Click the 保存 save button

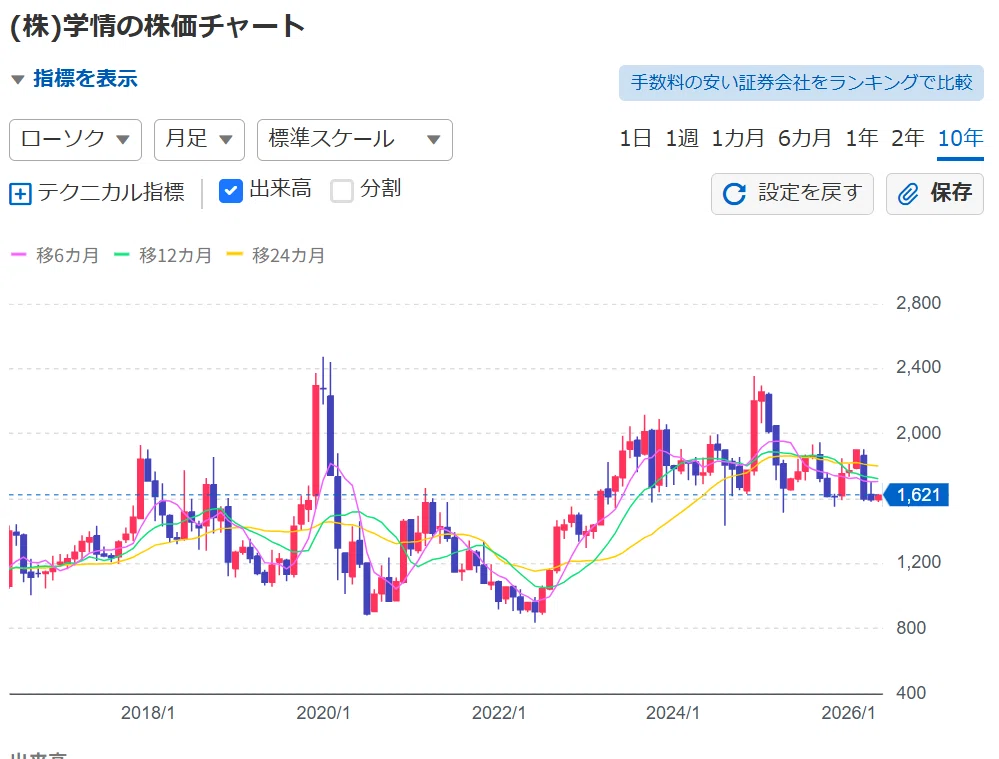pyautogui.click(x=935, y=194)
